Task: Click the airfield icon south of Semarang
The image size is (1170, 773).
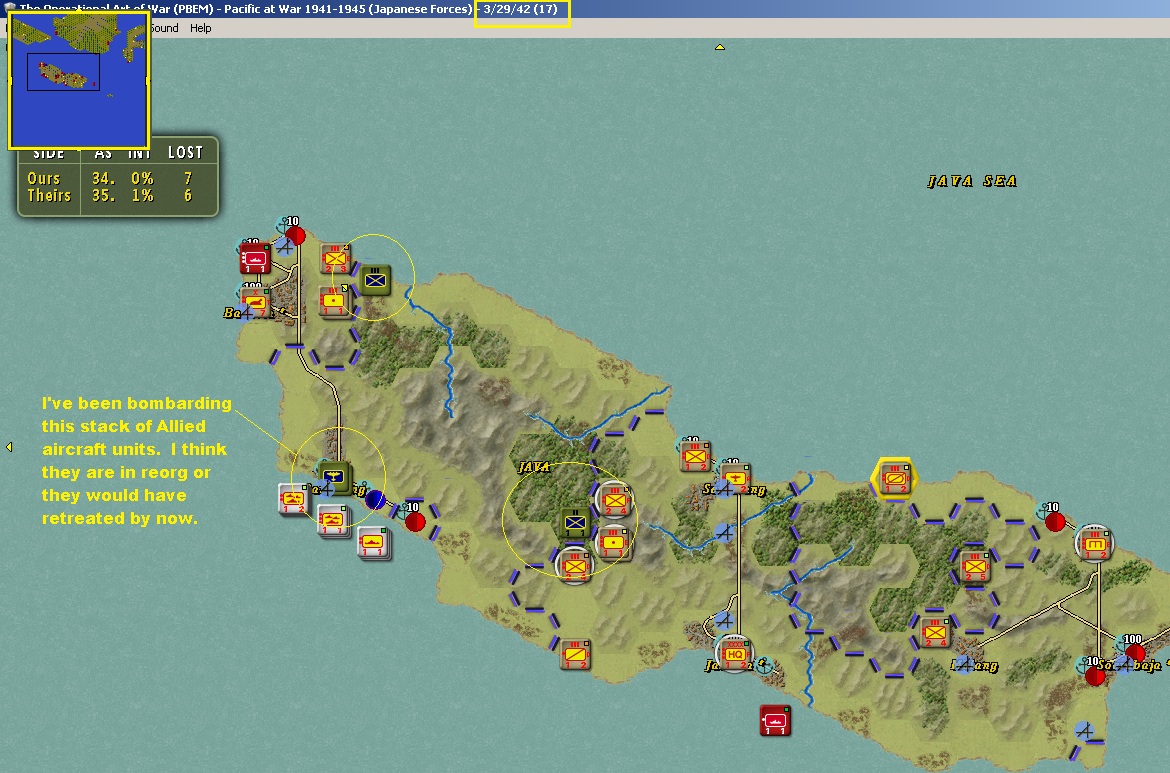Action: (724, 533)
